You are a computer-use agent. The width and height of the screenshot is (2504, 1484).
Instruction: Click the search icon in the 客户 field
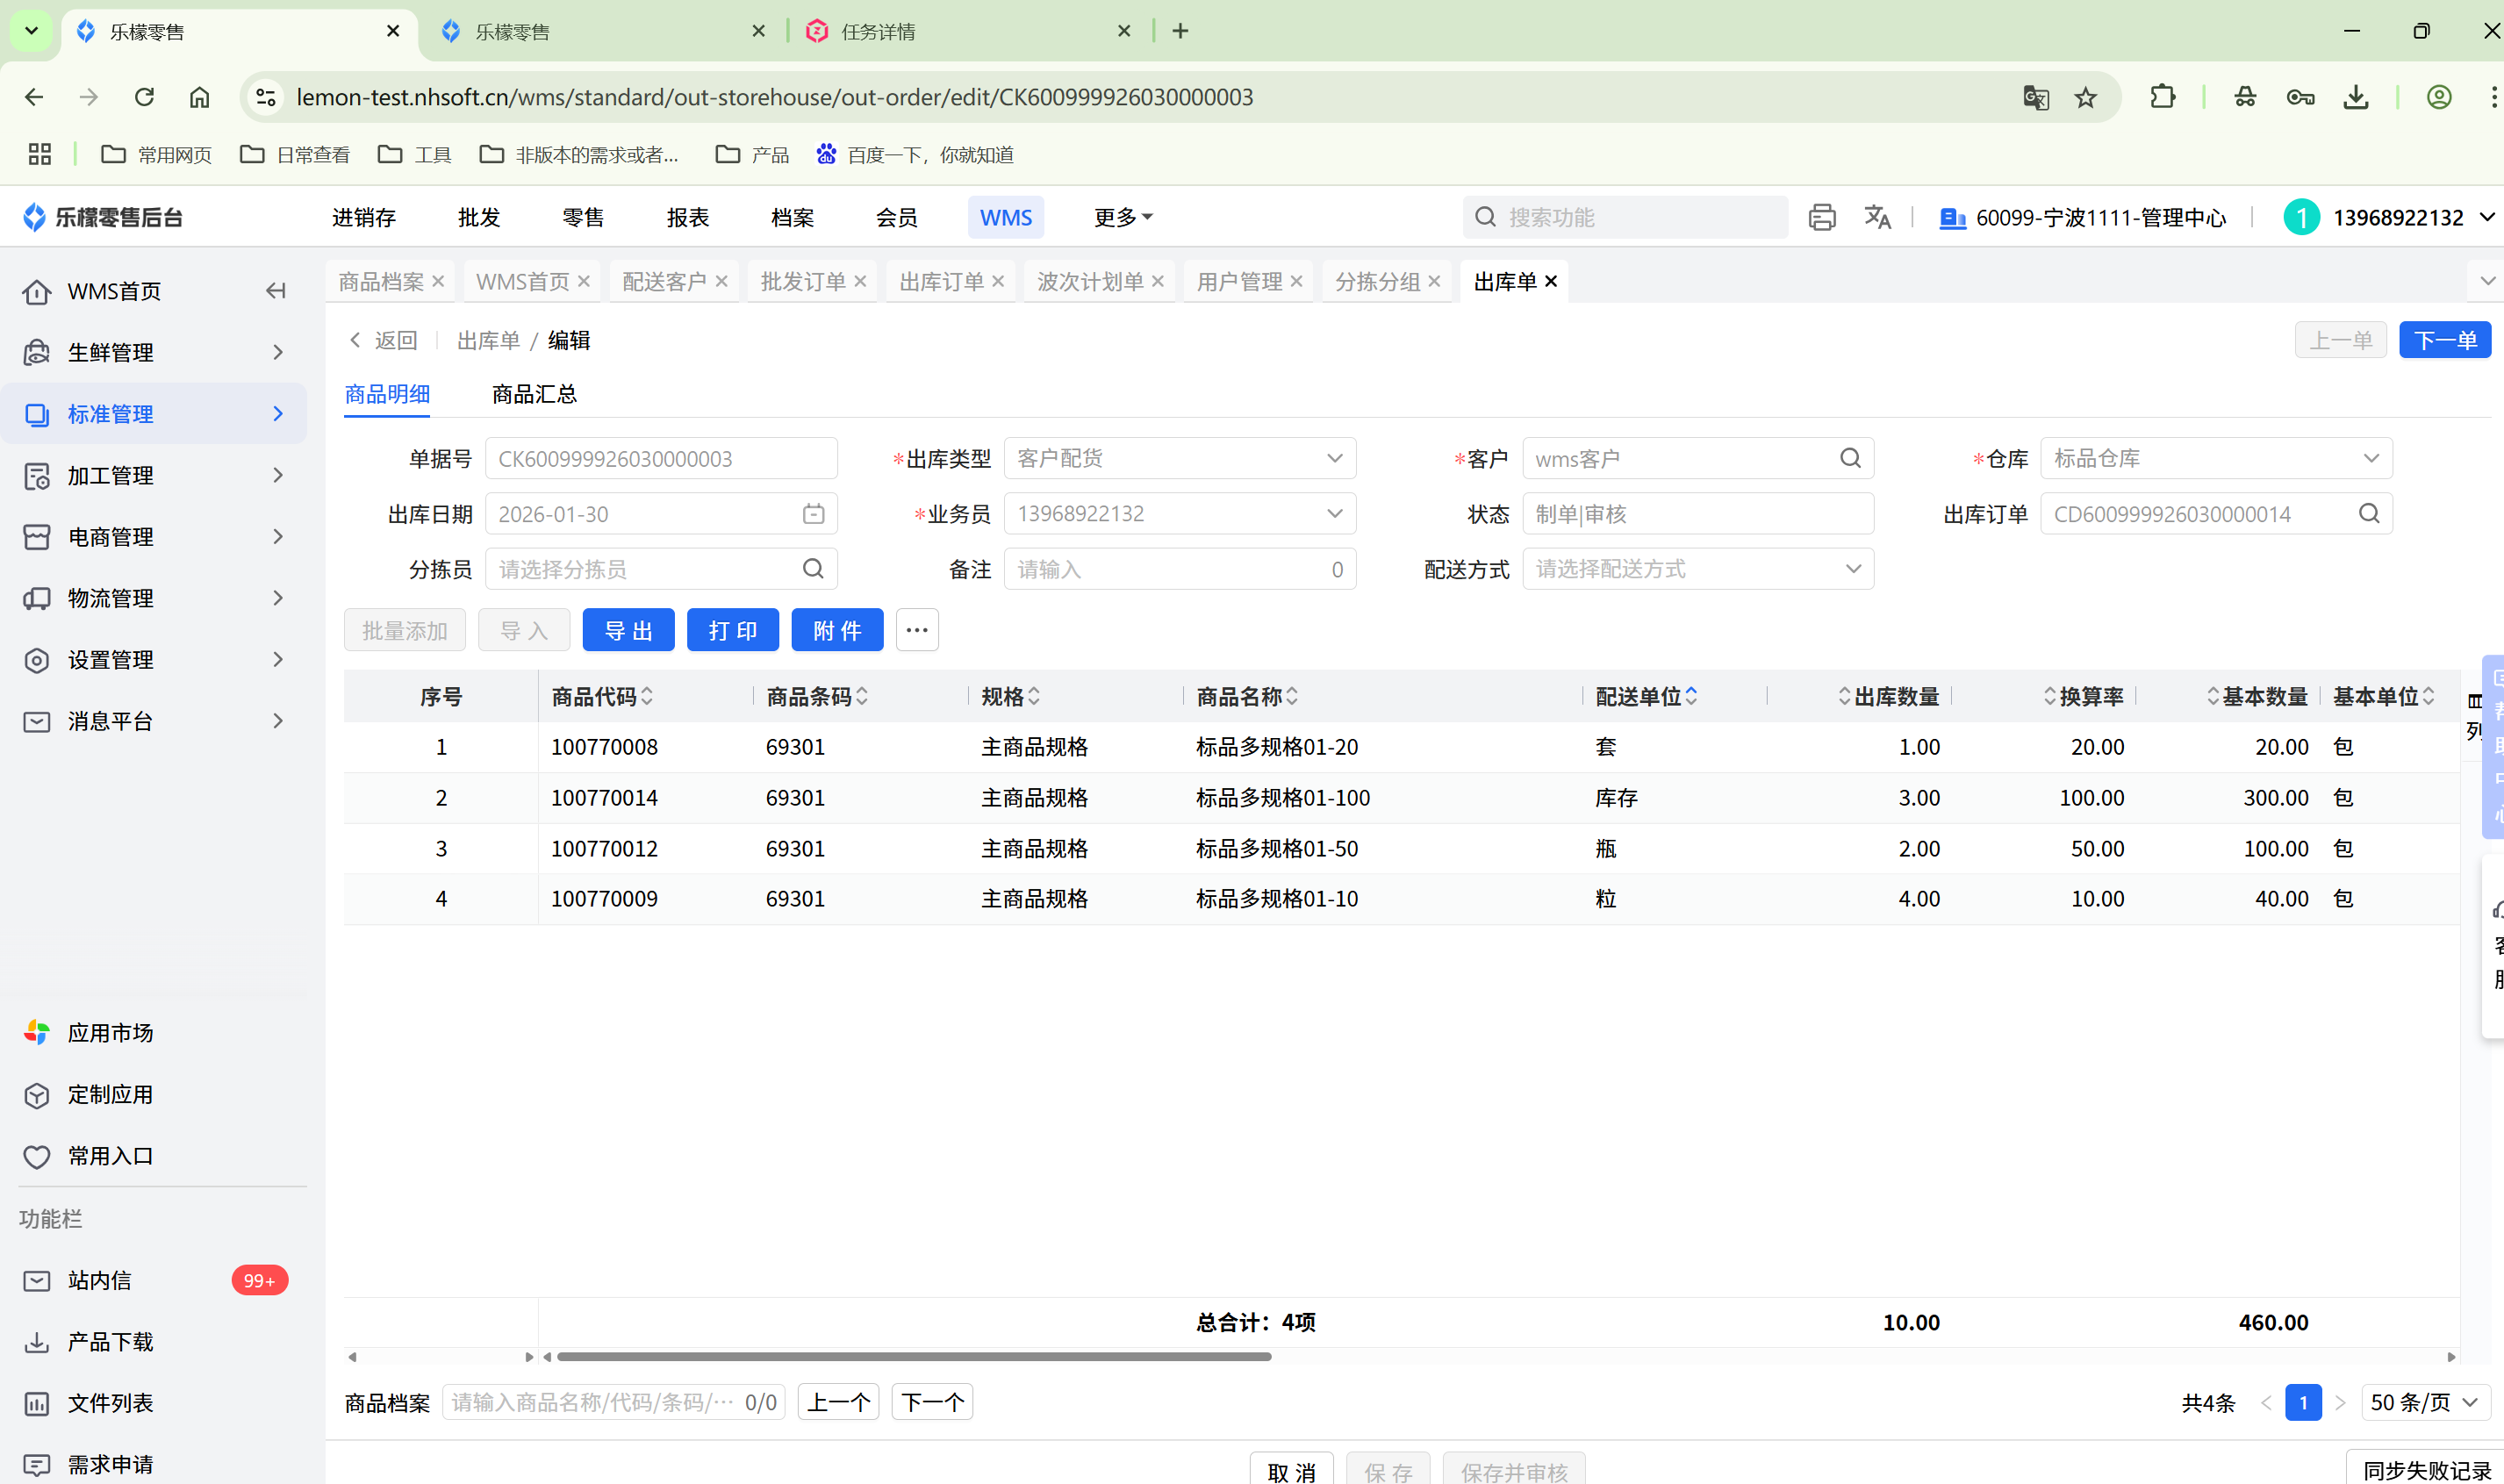point(1850,458)
